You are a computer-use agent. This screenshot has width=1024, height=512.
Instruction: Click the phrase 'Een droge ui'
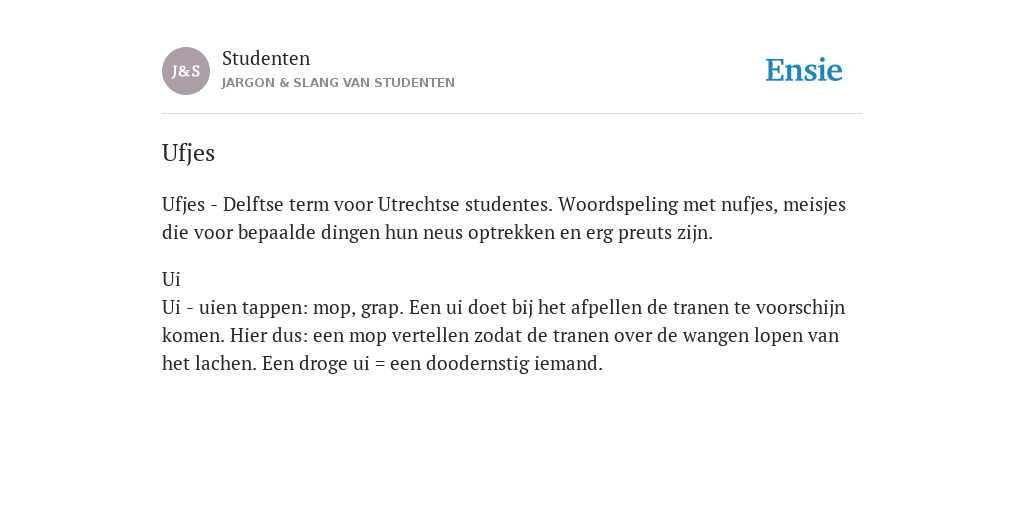pyautogui.click(x=315, y=363)
